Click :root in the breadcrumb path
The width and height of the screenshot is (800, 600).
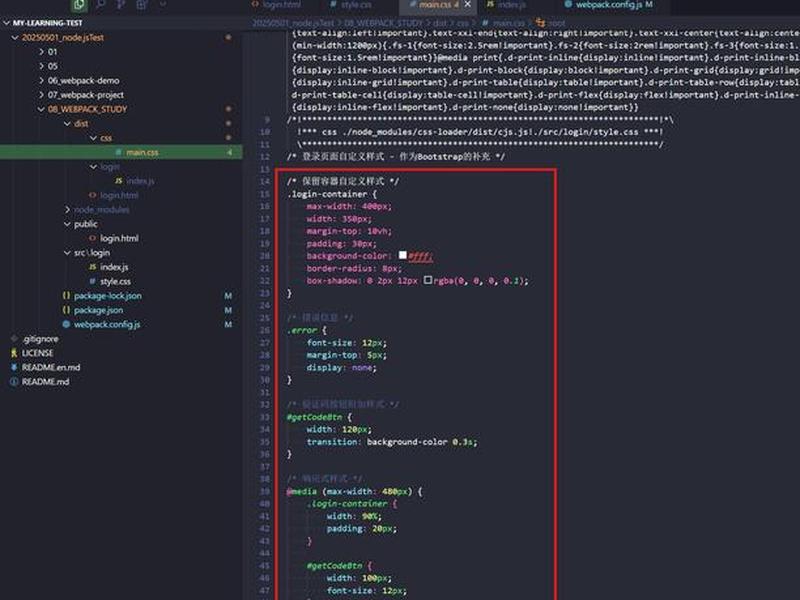coord(557,23)
